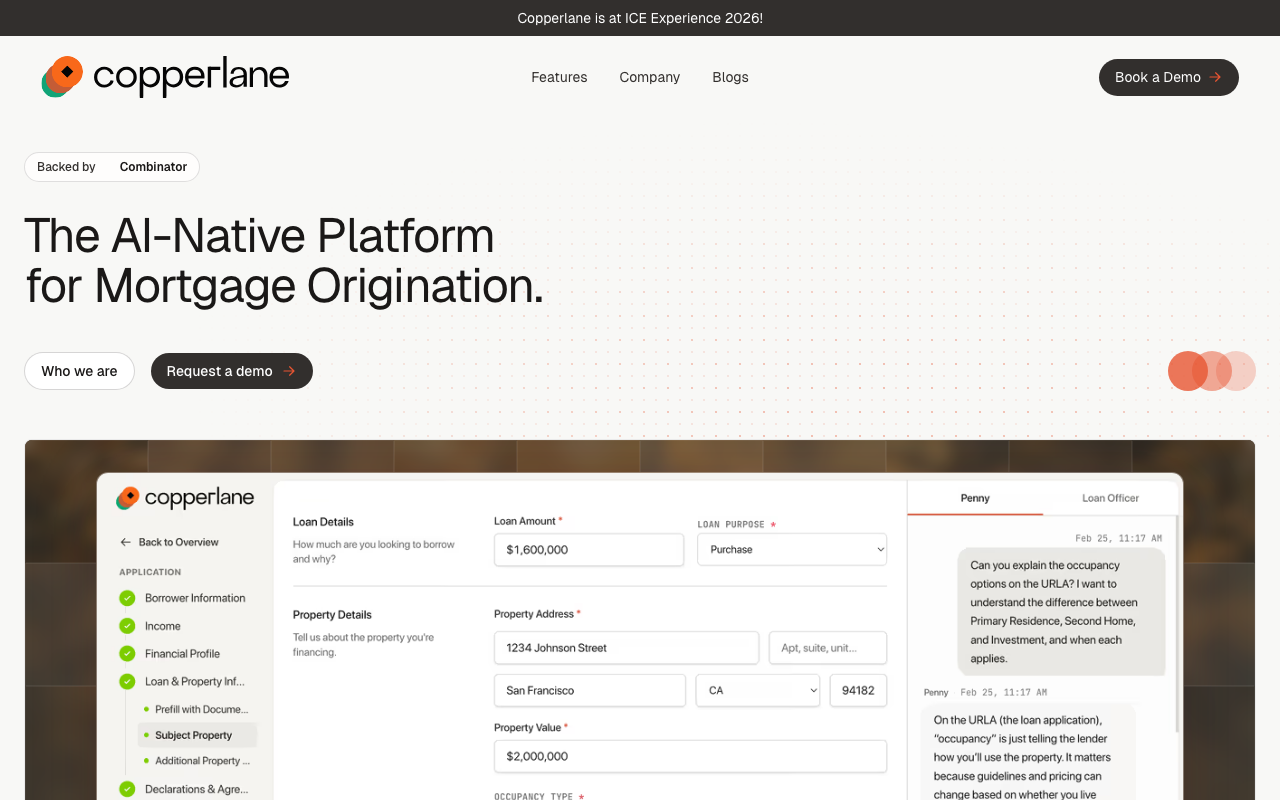1280x800 pixels.
Task: Open the Features menu item
Action: point(559,77)
